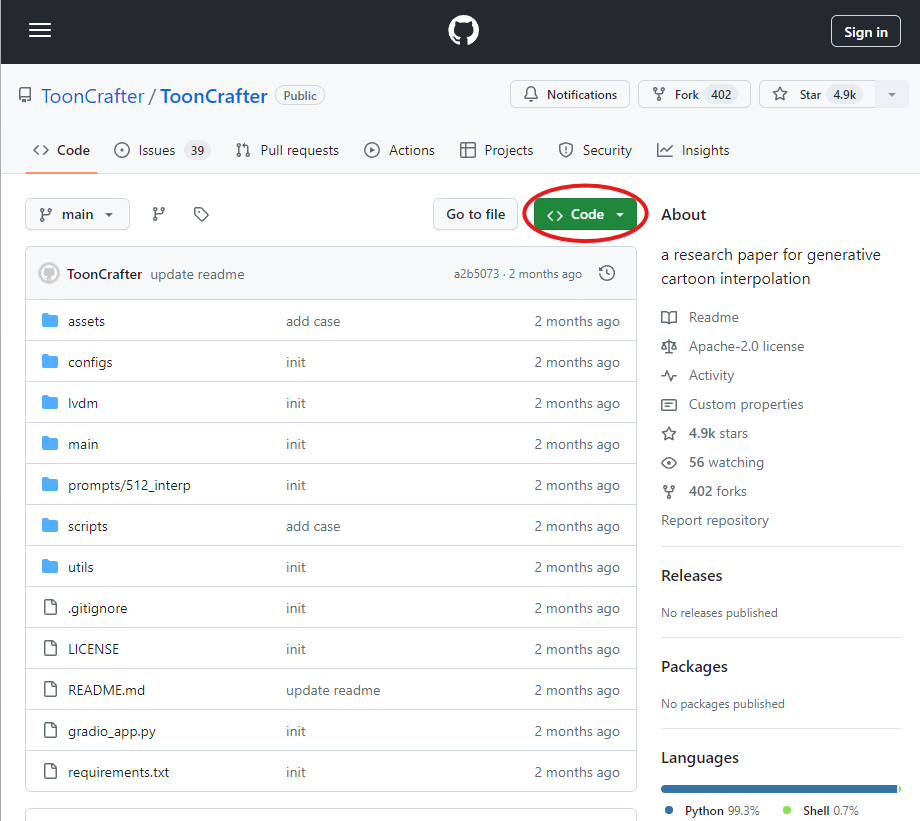This screenshot has height=821, width=920.
Task: Open the lvdm folder
Action: pos(83,403)
